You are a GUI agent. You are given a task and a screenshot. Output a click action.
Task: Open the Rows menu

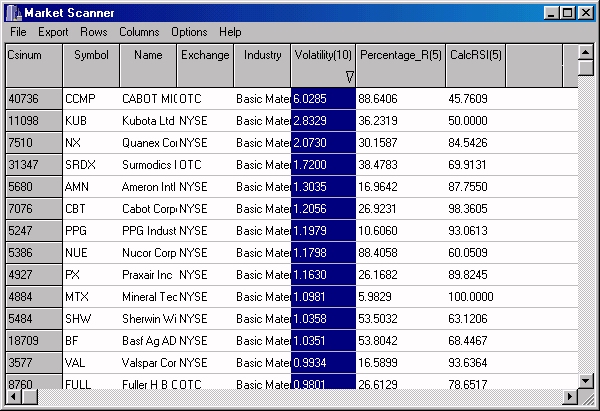[94, 32]
